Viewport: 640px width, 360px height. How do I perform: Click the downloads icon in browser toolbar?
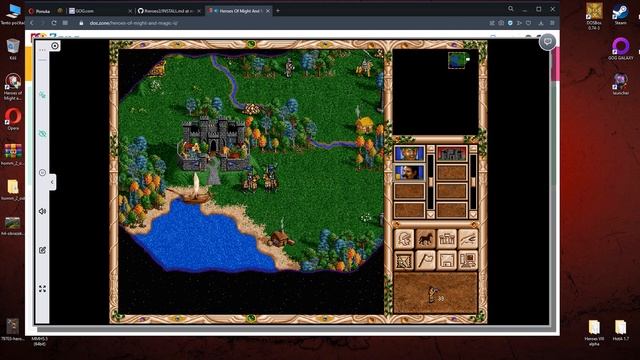541,23
